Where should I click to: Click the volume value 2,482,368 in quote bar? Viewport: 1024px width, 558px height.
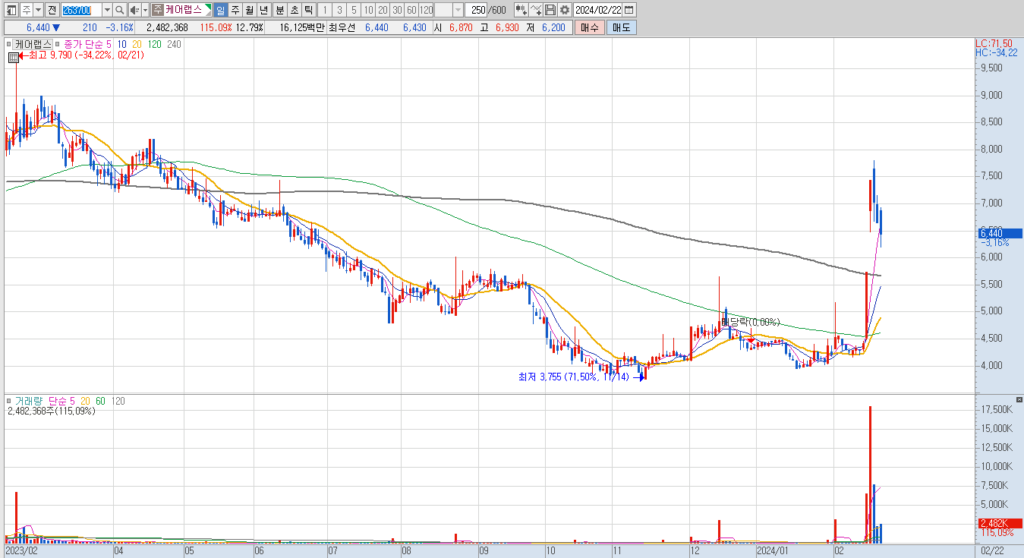click(167, 27)
